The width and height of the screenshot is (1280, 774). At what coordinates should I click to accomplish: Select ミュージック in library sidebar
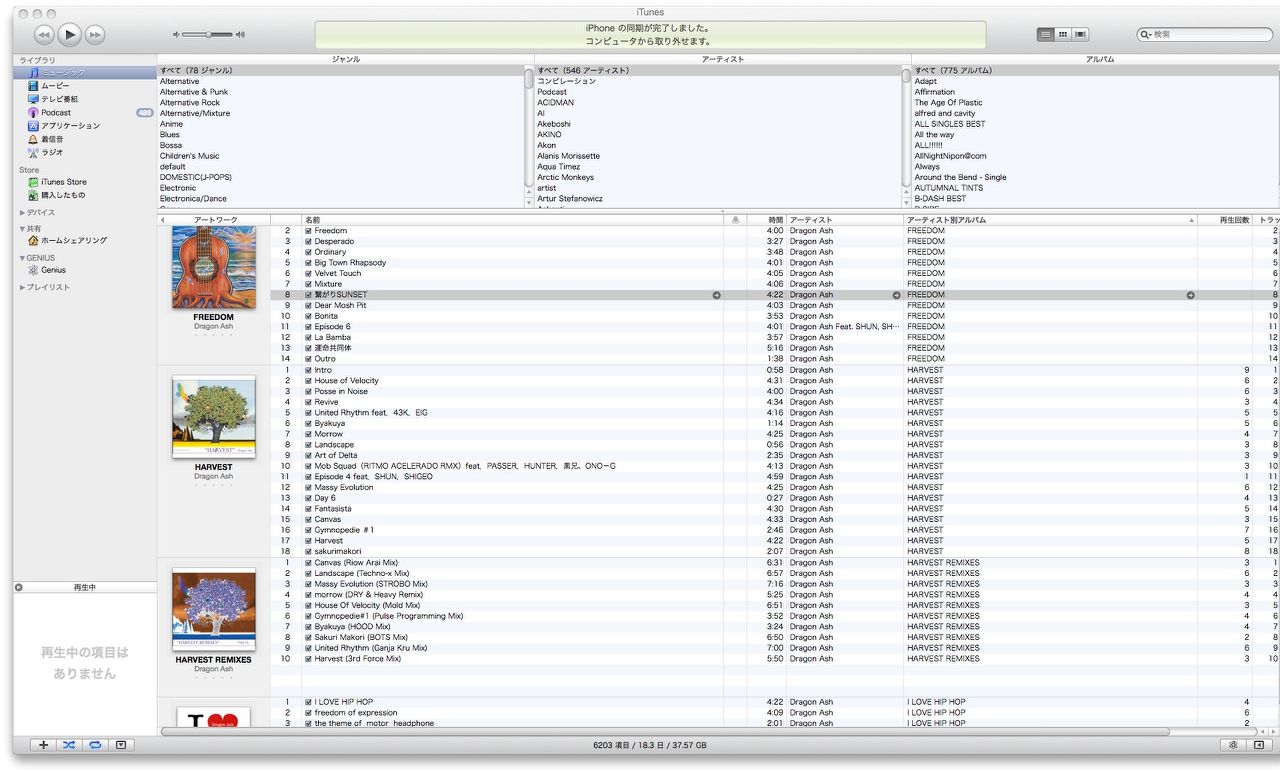[x=85, y=73]
